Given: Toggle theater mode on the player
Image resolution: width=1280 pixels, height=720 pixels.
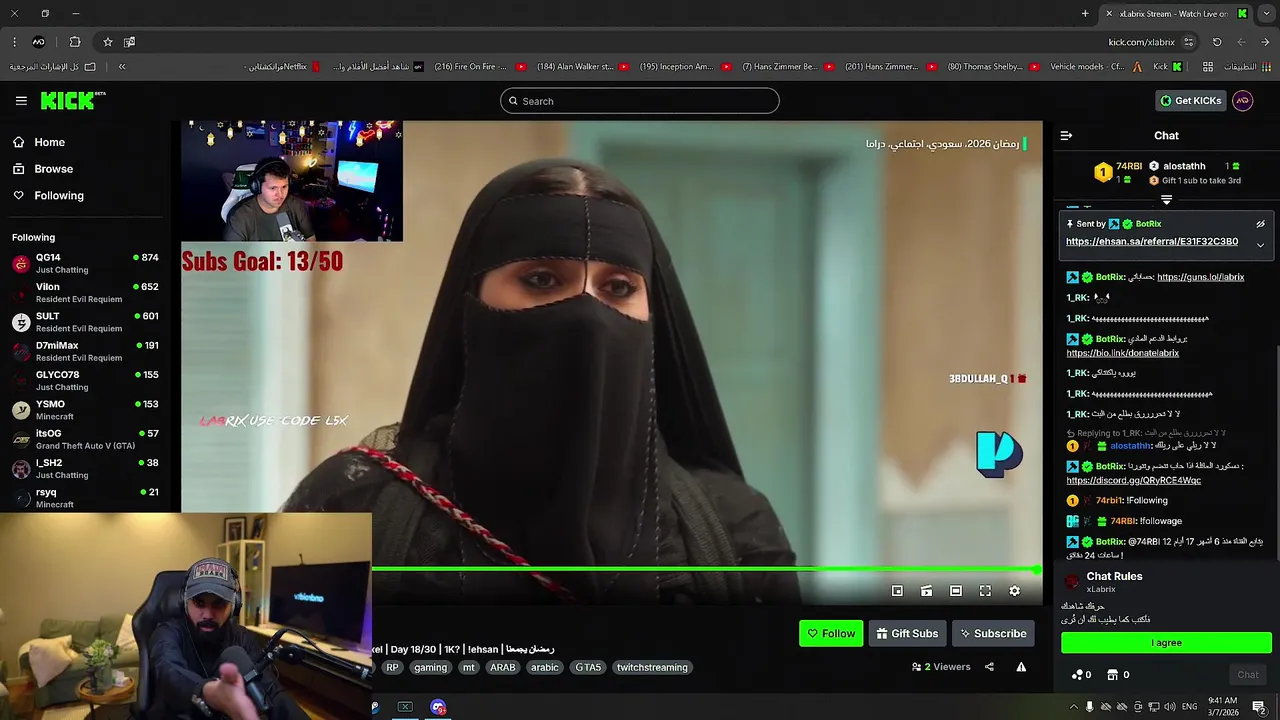Looking at the screenshot, I should click(956, 591).
